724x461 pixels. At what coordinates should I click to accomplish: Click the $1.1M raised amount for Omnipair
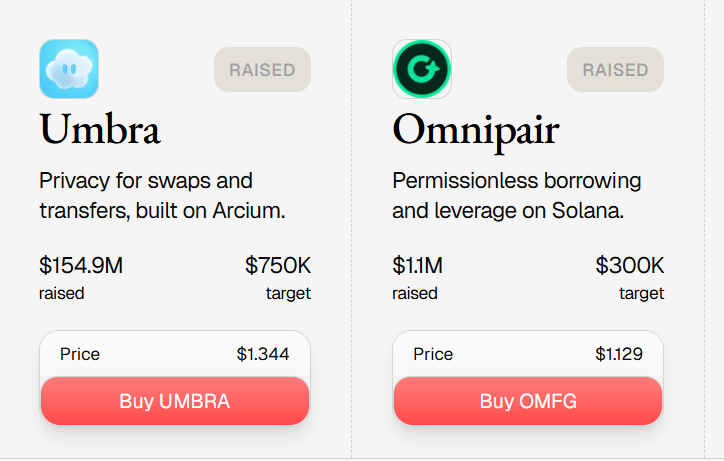[418, 266]
